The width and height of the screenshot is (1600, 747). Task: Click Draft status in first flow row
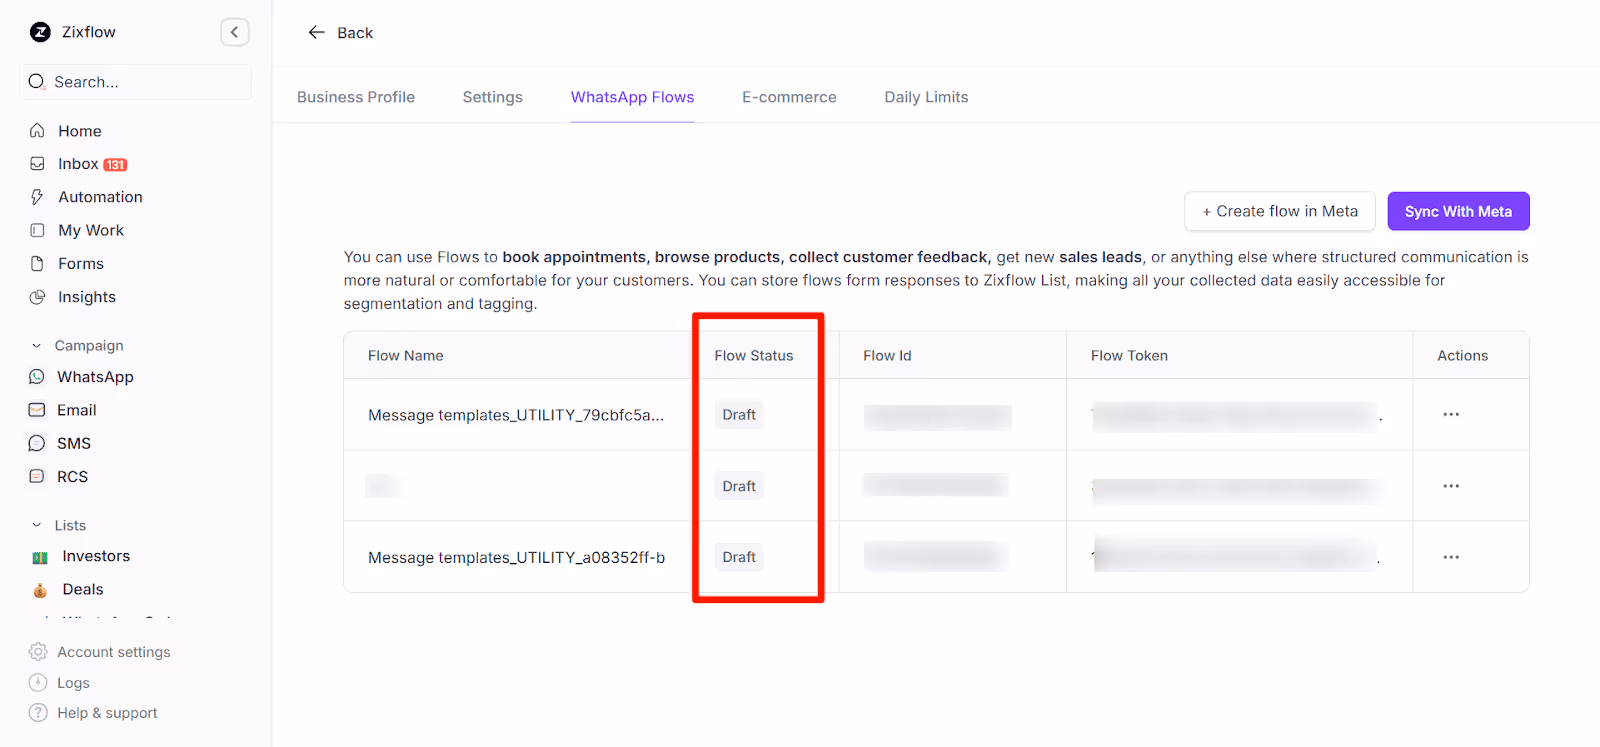point(739,414)
